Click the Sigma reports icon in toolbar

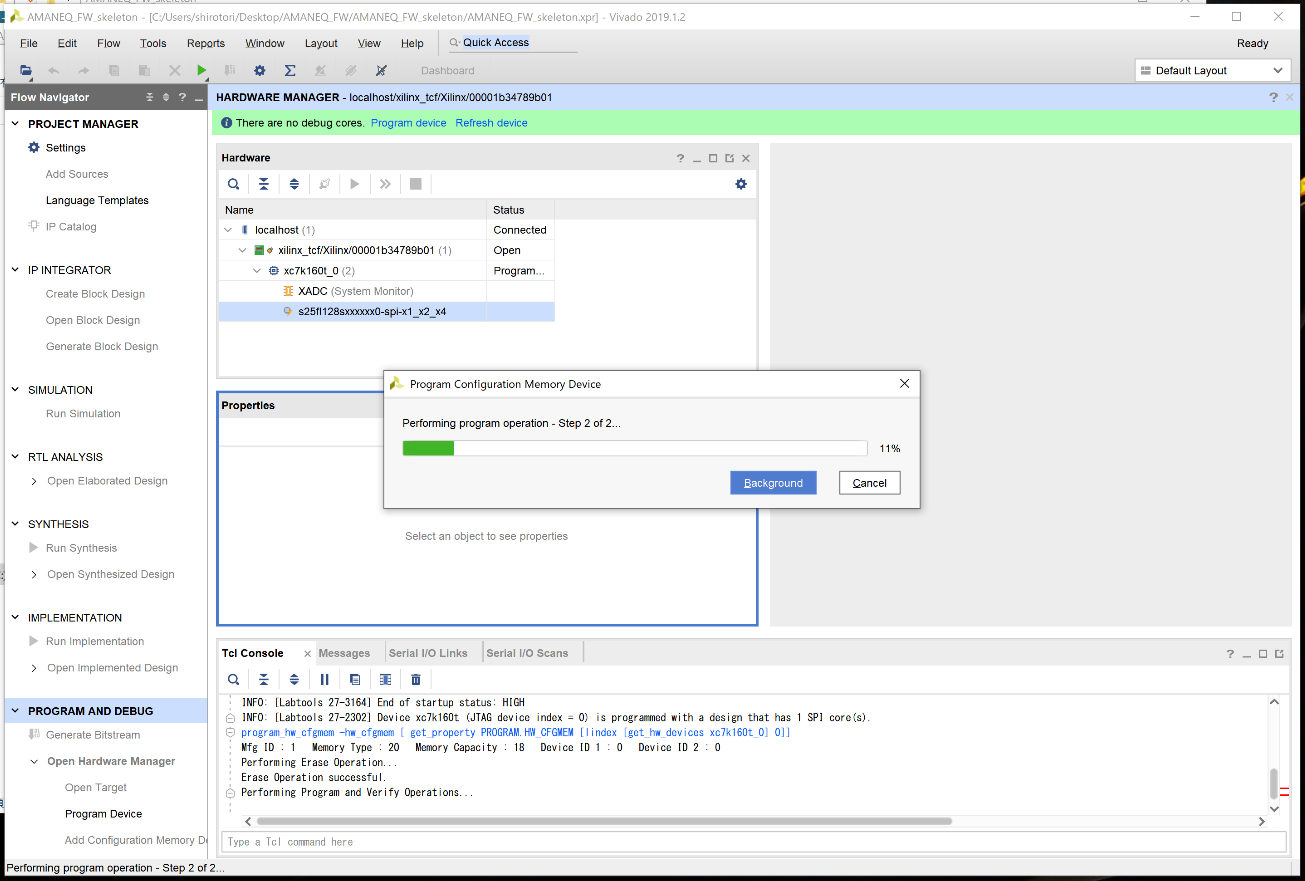[x=290, y=70]
